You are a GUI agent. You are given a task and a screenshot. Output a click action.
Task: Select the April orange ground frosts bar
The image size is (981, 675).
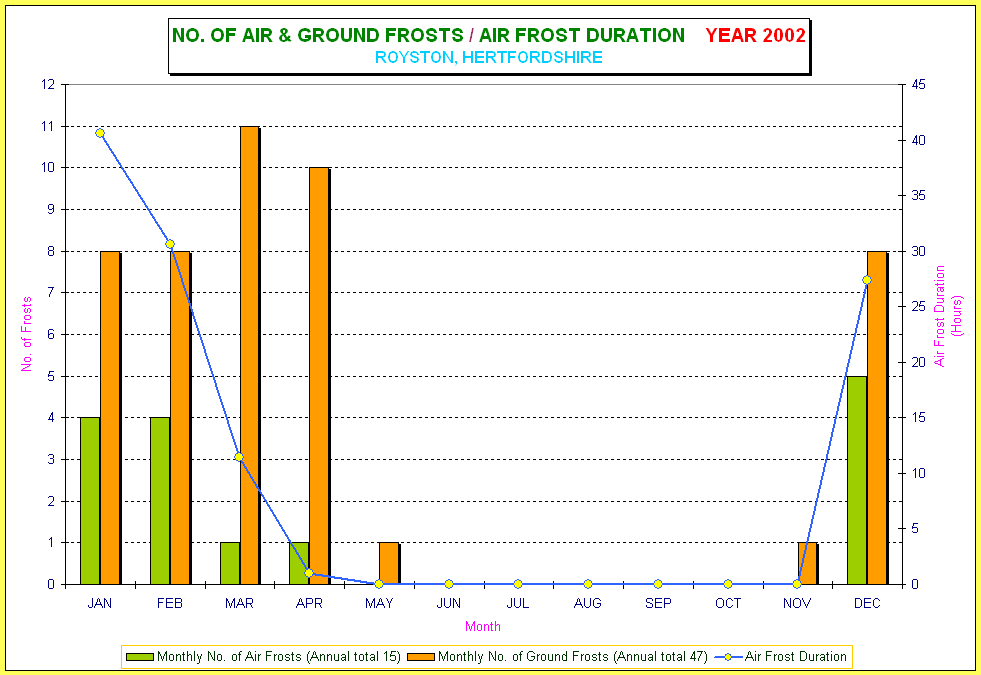(319, 376)
